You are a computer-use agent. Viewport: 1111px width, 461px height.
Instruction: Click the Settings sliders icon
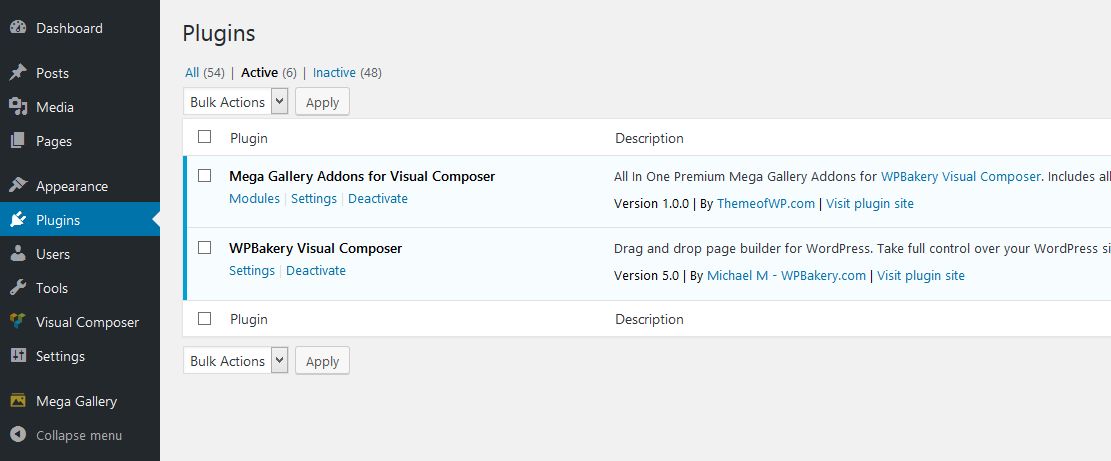tap(18, 355)
